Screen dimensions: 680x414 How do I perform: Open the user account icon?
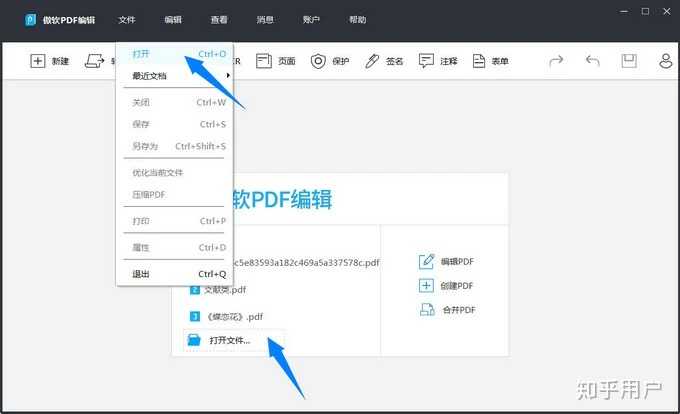pyautogui.click(x=666, y=61)
